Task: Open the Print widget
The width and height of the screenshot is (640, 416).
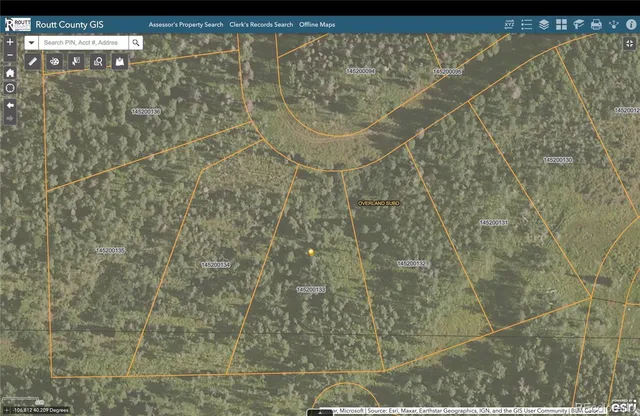Action: tap(596, 24)
